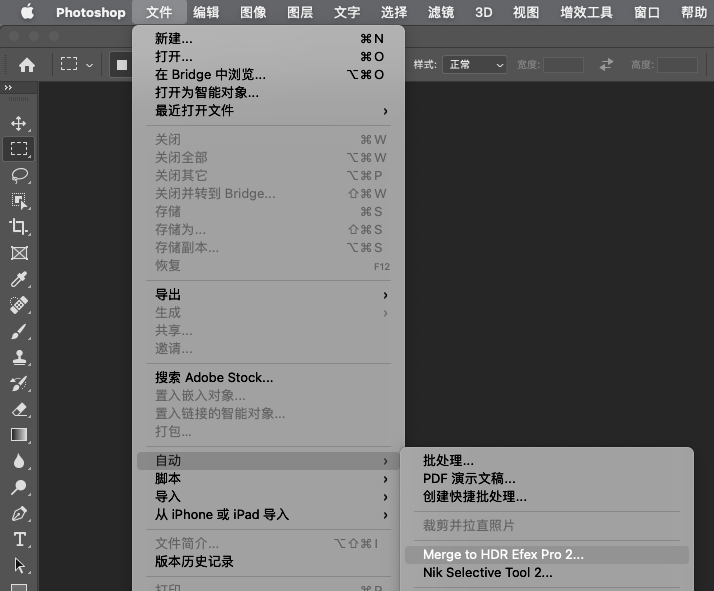
Task: Open the 3D menu
Action: point(484,12)
